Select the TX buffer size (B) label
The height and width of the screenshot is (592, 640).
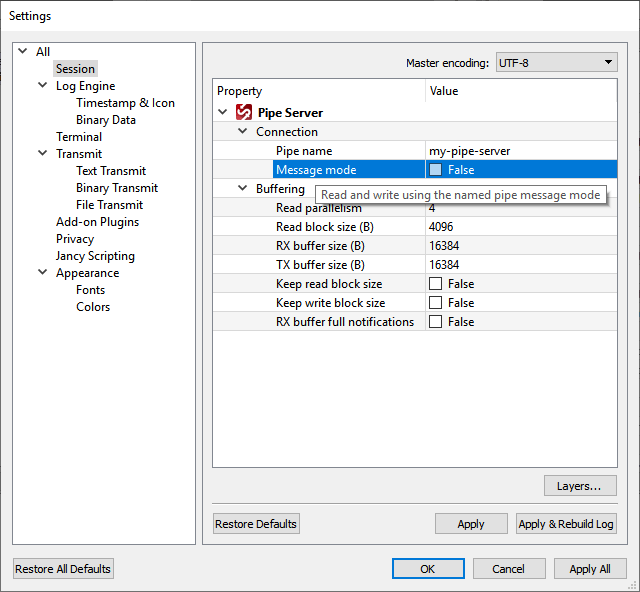click(x=320, y=265)
